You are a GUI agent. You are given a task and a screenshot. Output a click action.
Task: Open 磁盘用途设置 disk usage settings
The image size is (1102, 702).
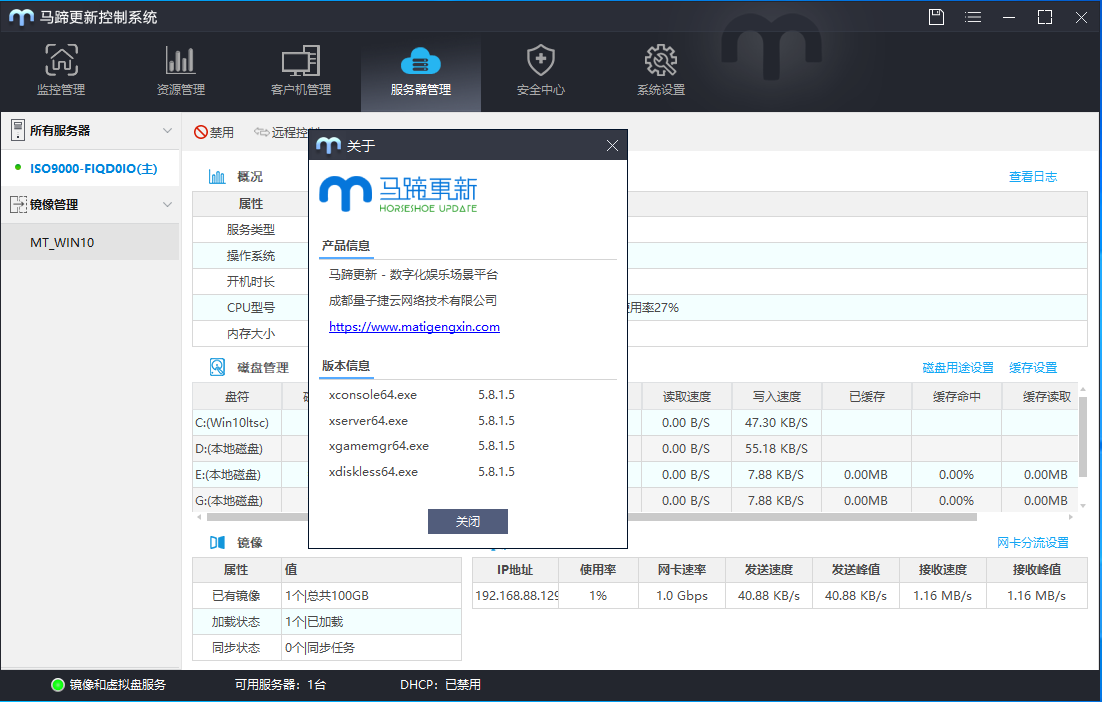click(x=958, y=368)
